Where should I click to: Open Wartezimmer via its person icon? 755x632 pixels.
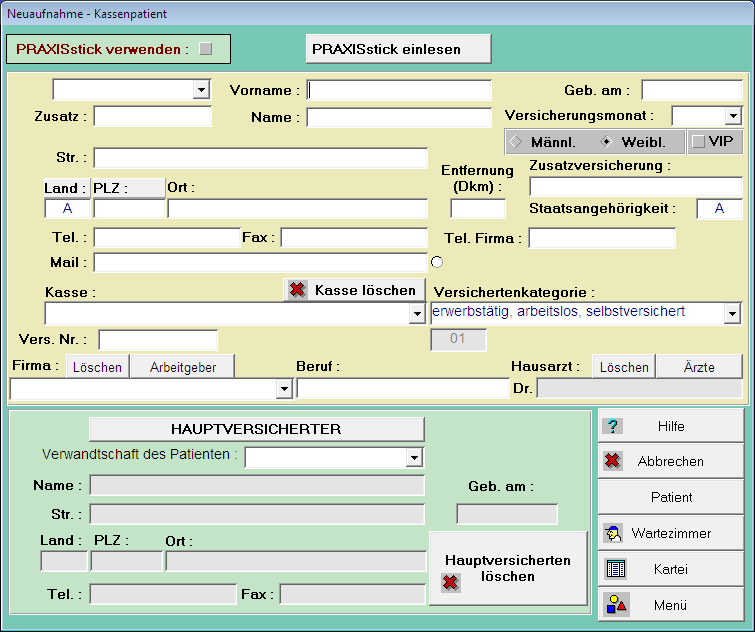coord(614,533)
